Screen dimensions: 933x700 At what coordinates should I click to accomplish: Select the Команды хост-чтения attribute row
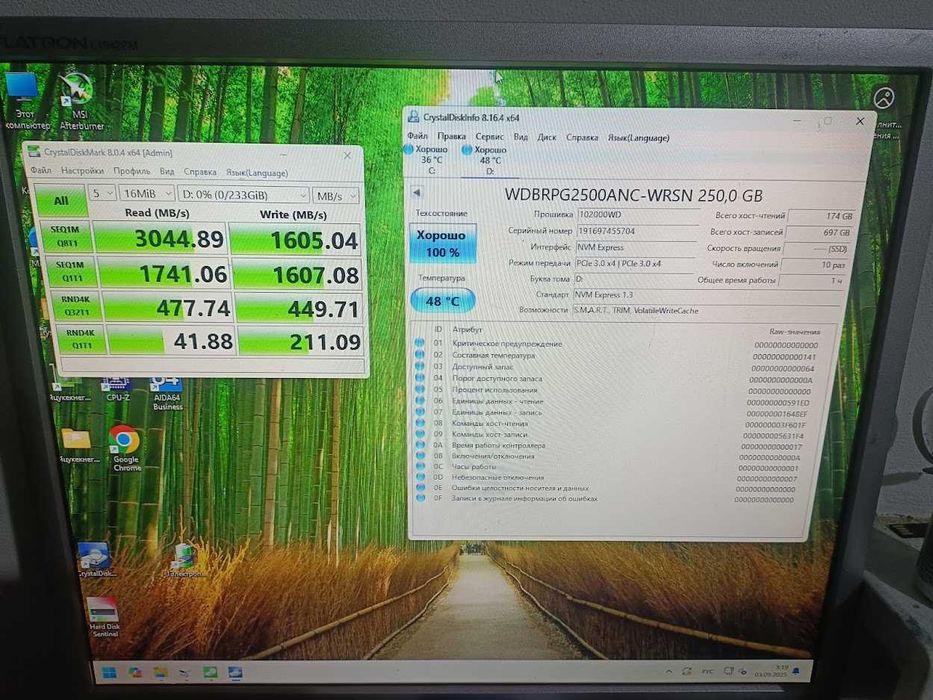pyautogui.click(x=612, y=424)
